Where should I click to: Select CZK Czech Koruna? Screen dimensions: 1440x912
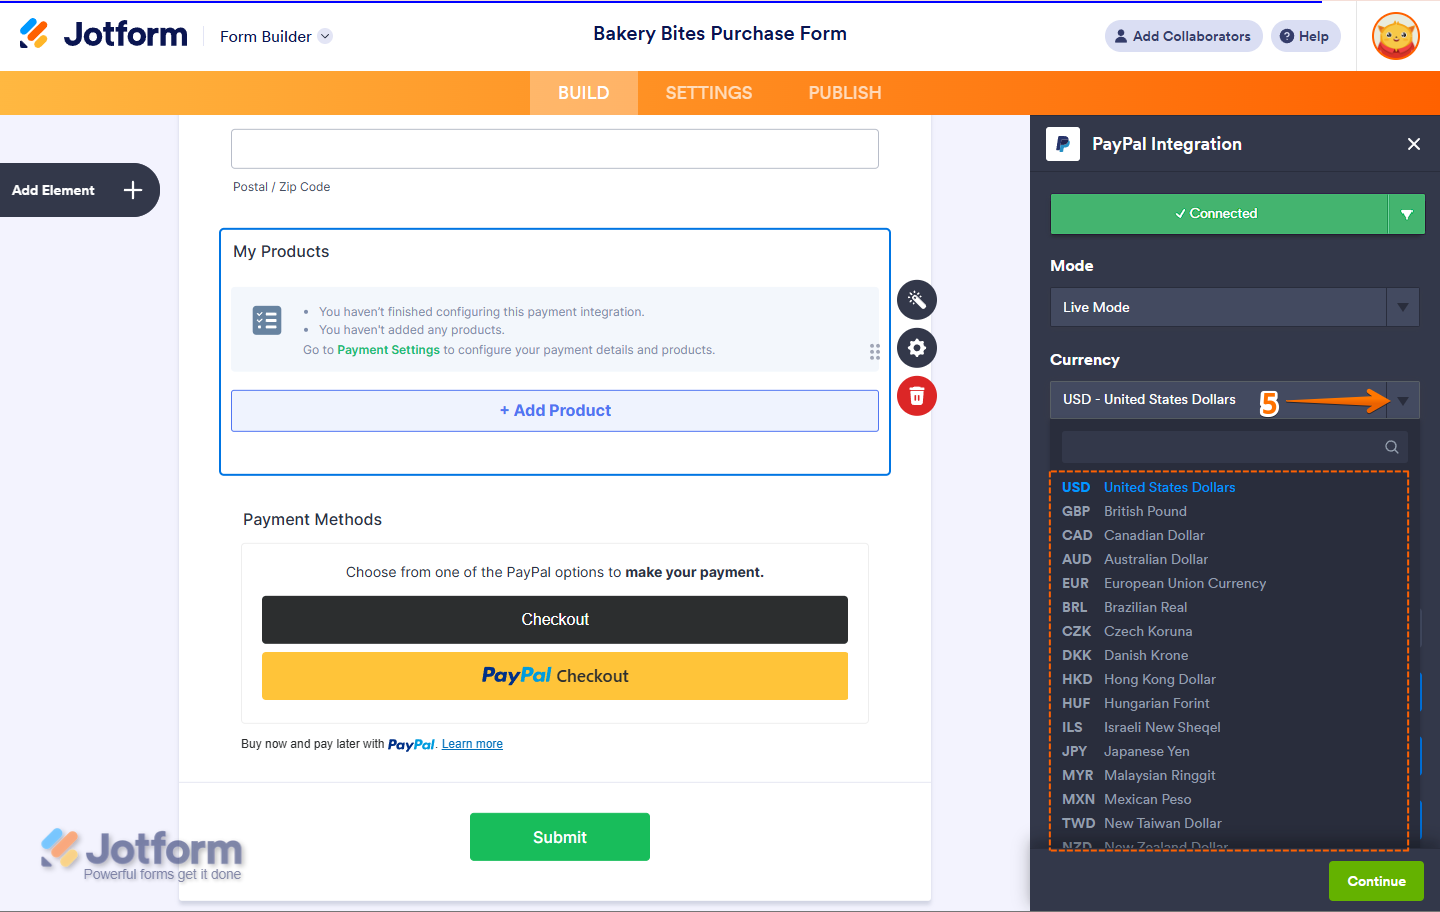pyautogui.click(x=1229, y=631)
